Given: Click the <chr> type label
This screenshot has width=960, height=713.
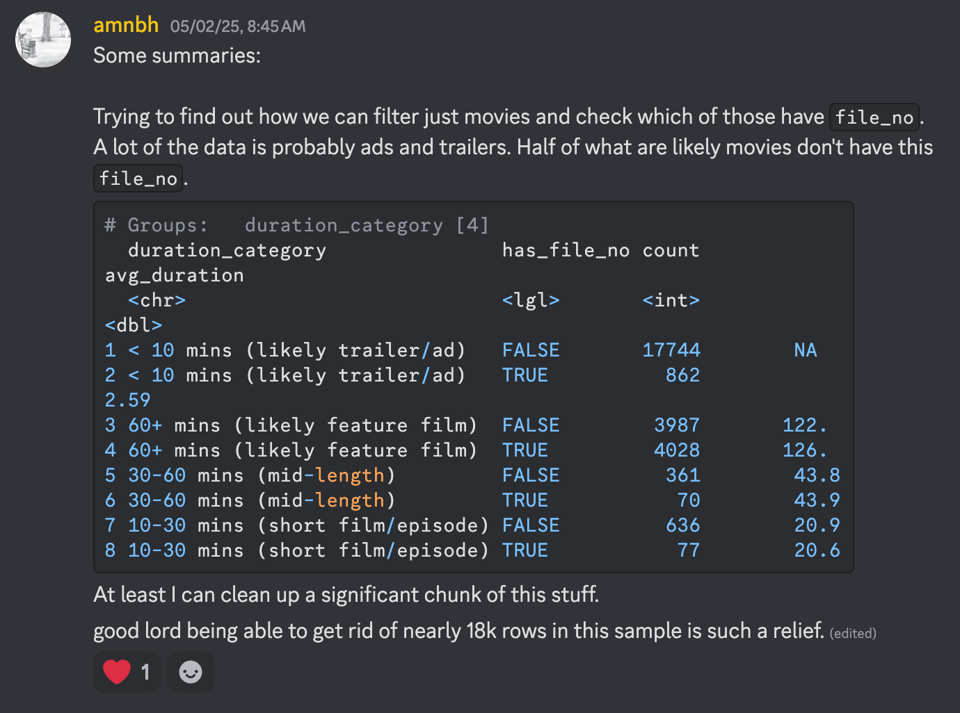Looking at the screenshot, I should tap(156, 300).
